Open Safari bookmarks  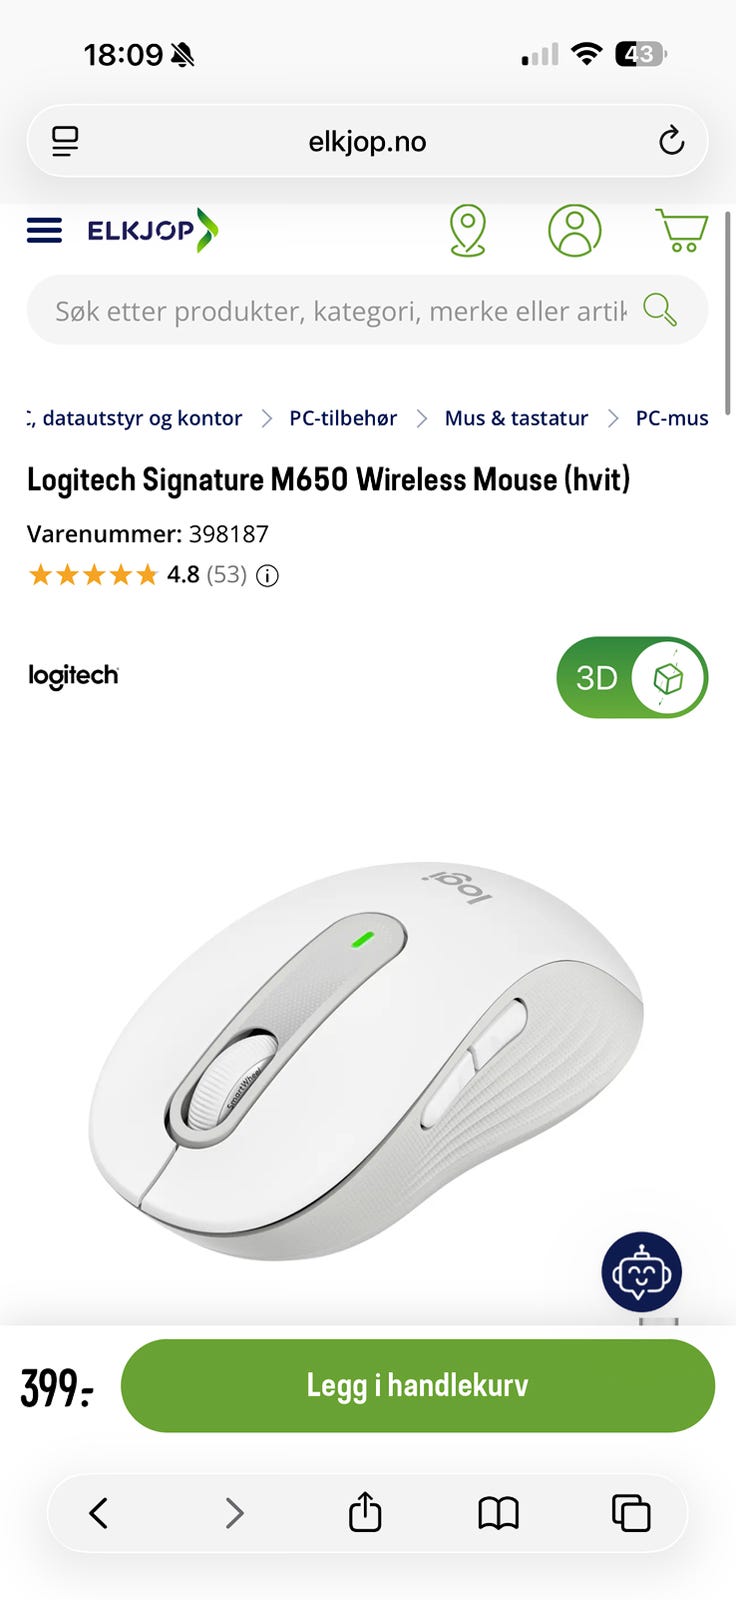click(x=498, y=1513)
